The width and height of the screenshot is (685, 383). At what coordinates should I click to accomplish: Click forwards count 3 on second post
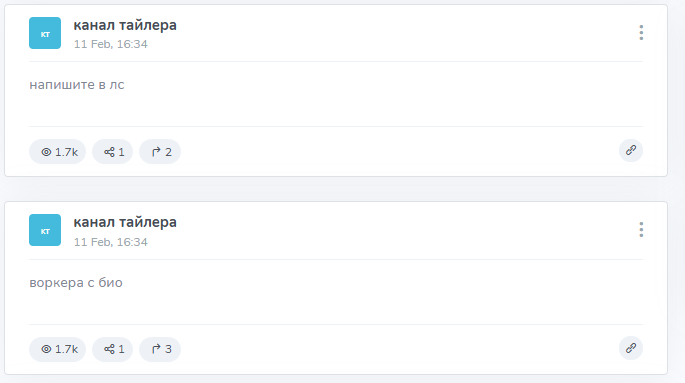(x=160, y=349)
